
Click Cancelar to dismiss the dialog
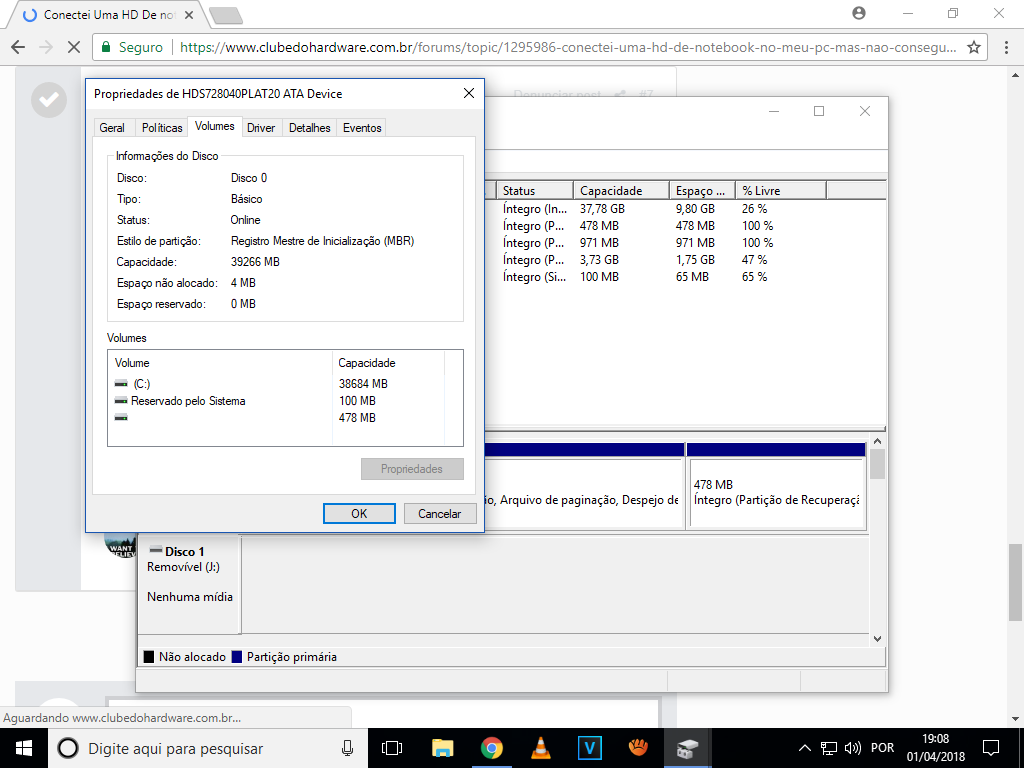pyautogui.click(x=439, y=513)
